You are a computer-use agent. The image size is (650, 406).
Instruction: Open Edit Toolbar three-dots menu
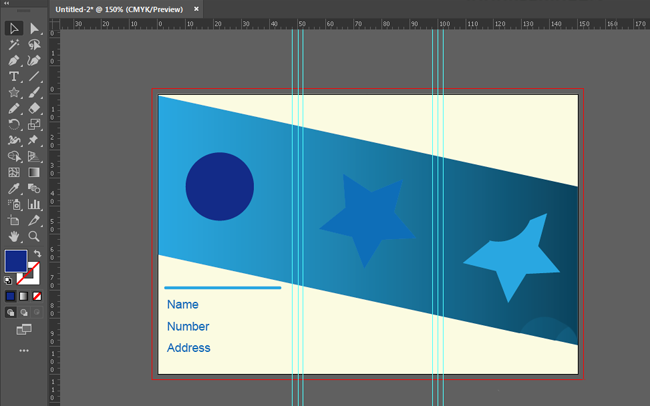pyautogui.click(x=24, y=351)
